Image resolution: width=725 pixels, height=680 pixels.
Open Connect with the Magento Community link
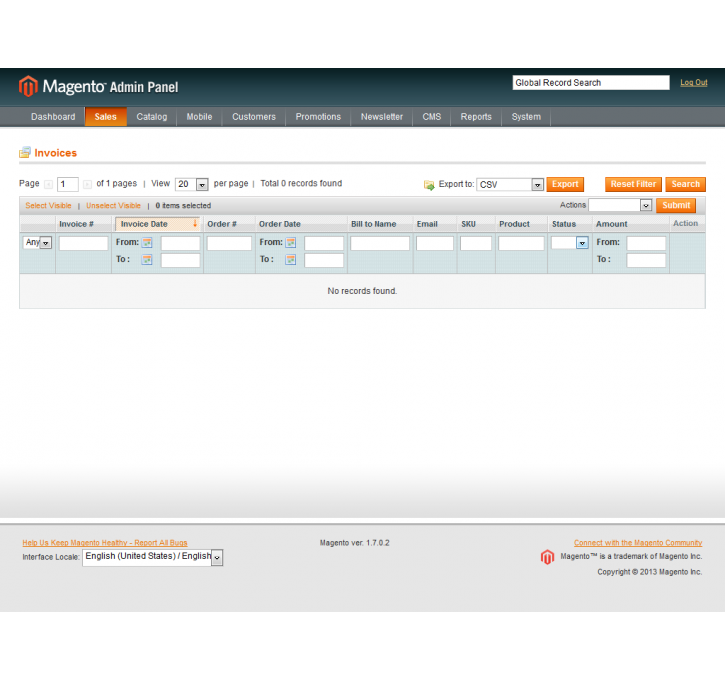pyautogui.click(x=638, y=543)
